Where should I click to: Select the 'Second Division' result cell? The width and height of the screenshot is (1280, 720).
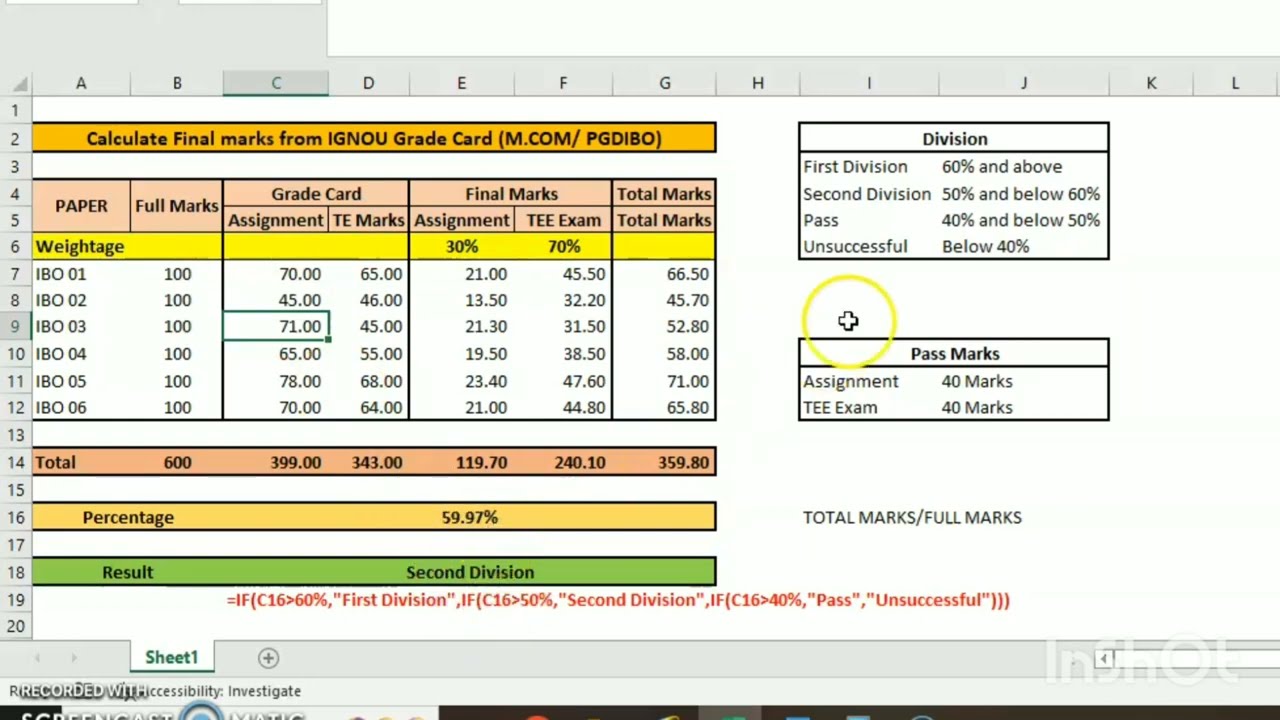[469, 573]
